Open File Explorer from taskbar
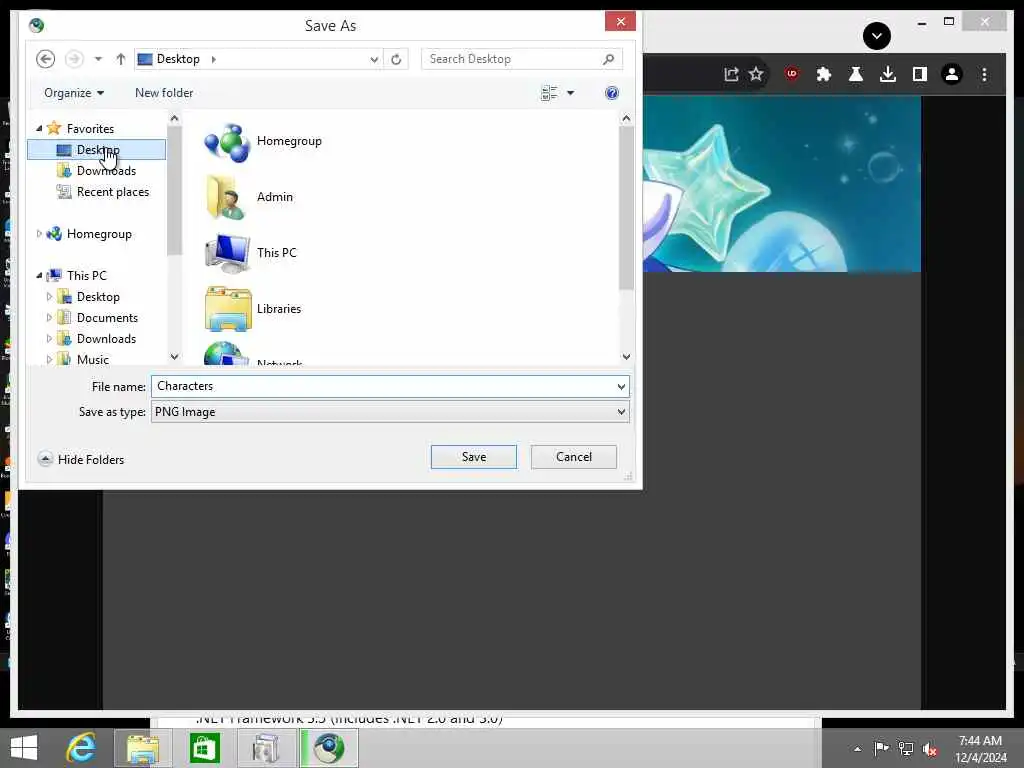 coord(143,748)
